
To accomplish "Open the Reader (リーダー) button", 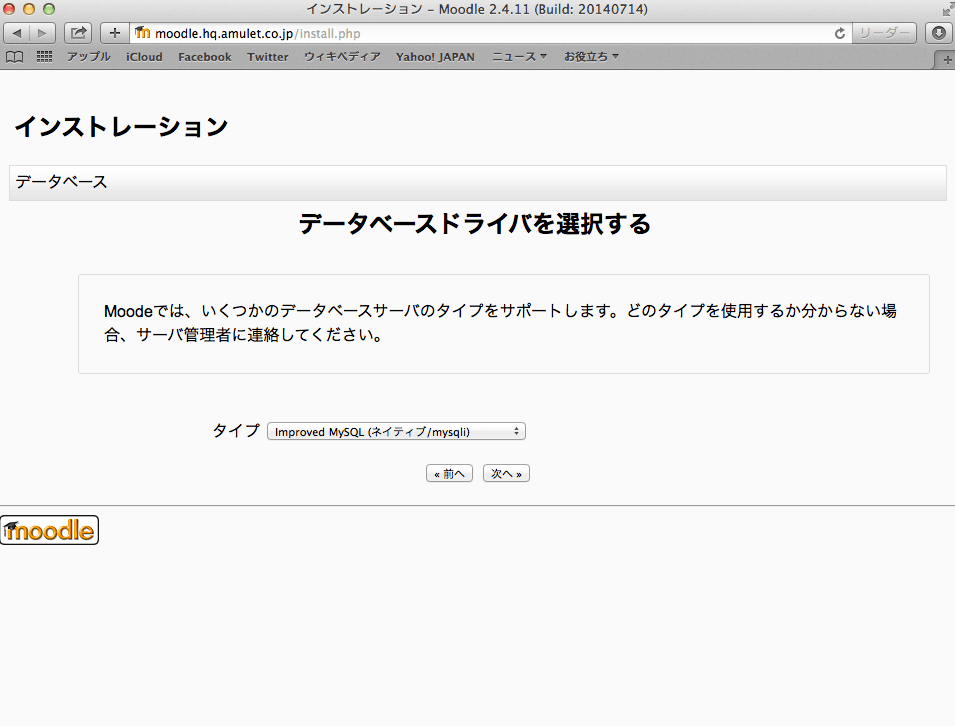I will point(884,33).
